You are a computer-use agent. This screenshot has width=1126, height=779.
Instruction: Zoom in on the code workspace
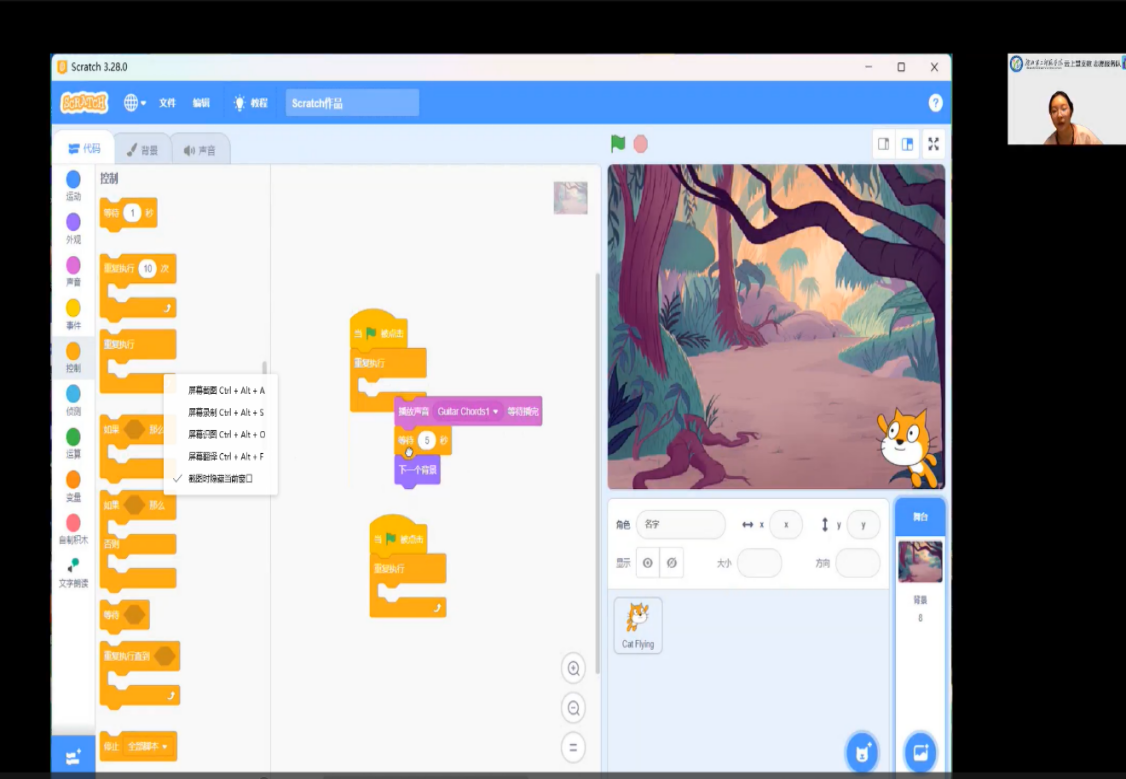(574, 668)
